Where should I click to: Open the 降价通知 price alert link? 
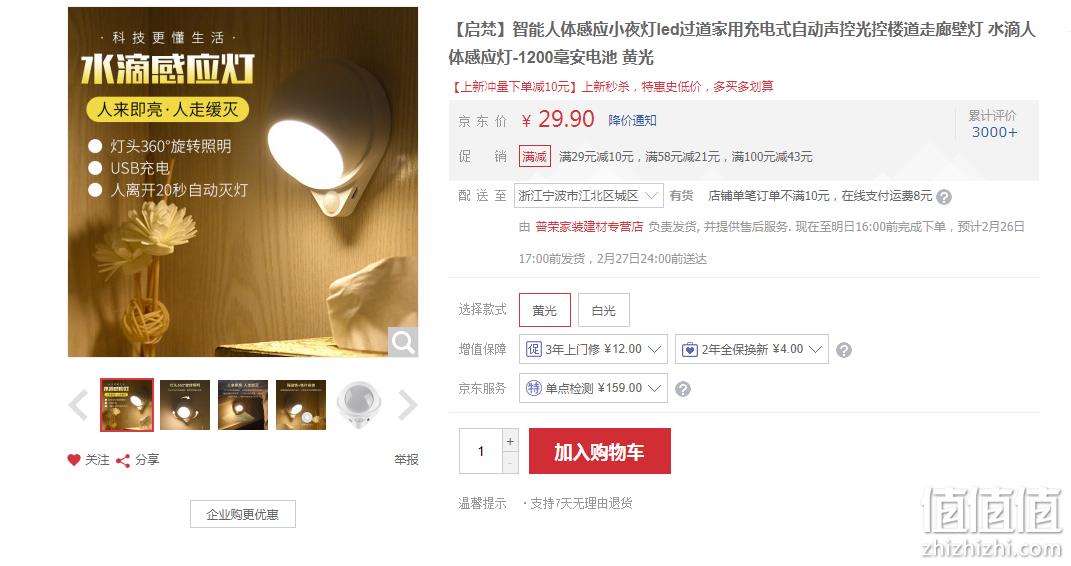(632, 120)
